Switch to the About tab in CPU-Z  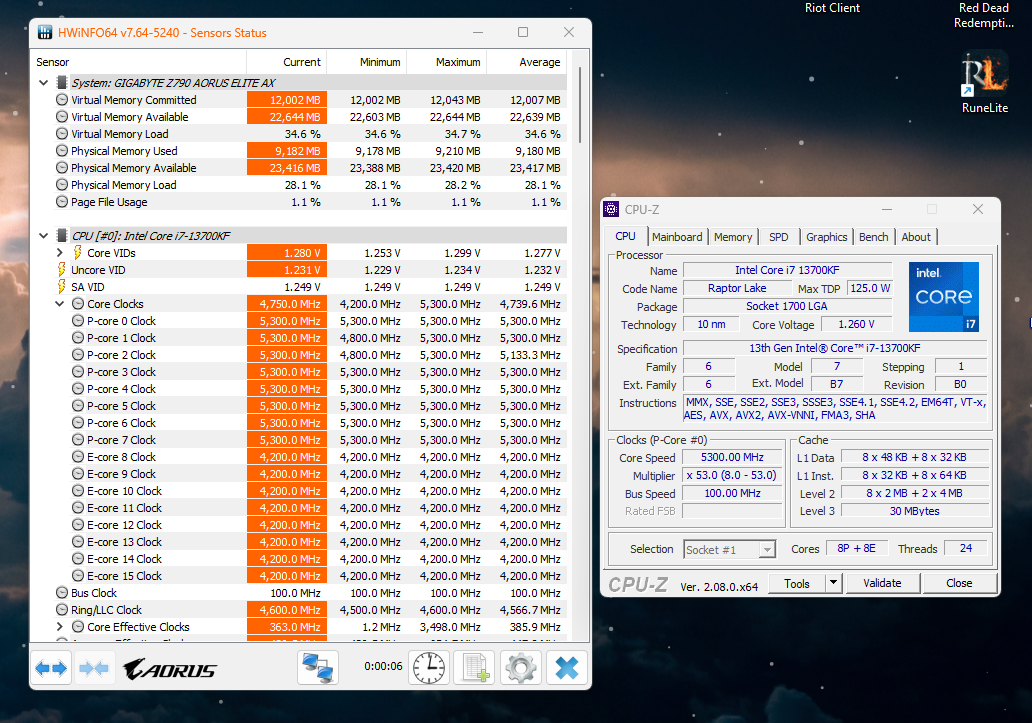[916, 237]
